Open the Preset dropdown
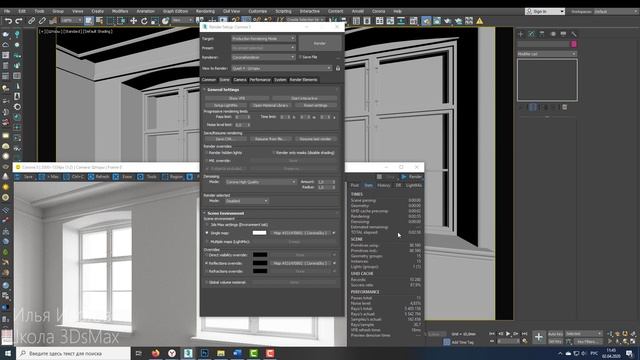 click(x=263, y=48)
